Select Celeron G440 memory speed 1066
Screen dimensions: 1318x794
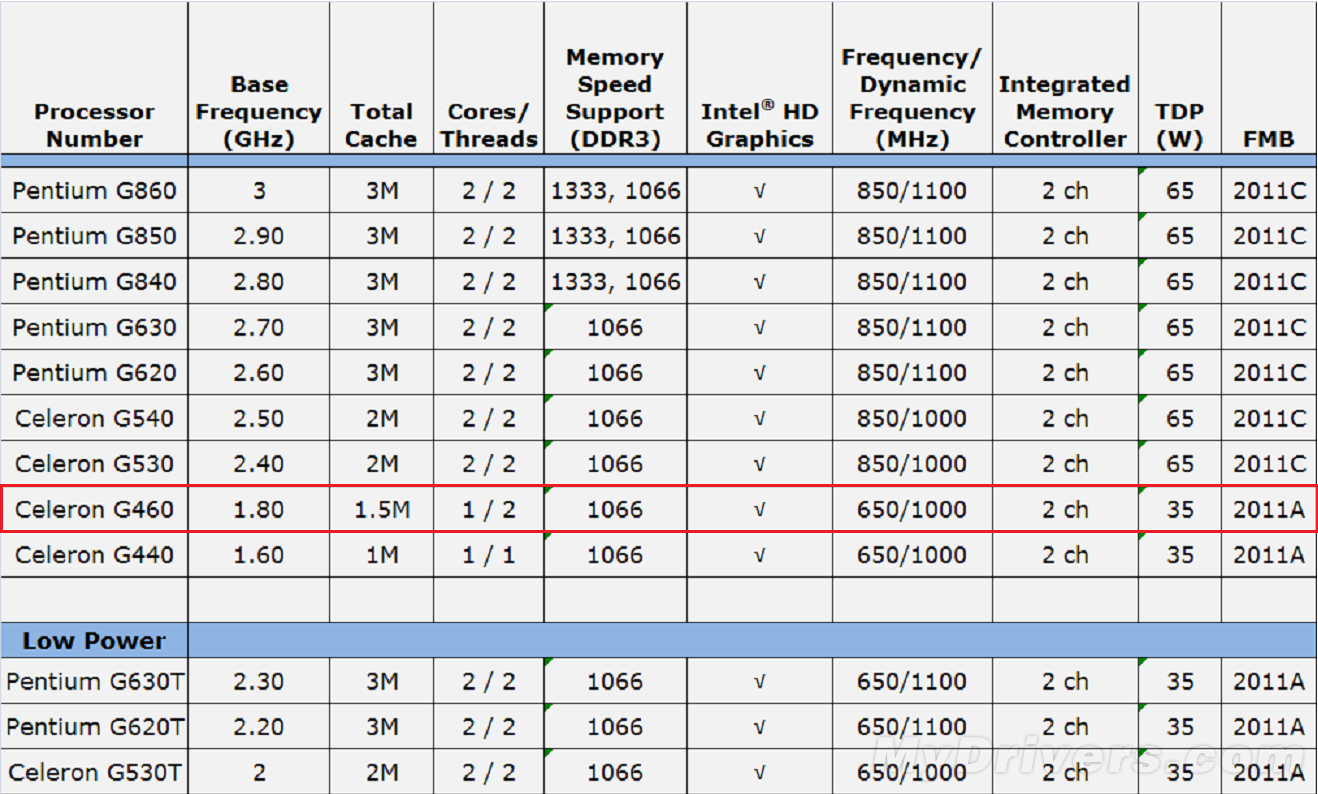[615, 555]
